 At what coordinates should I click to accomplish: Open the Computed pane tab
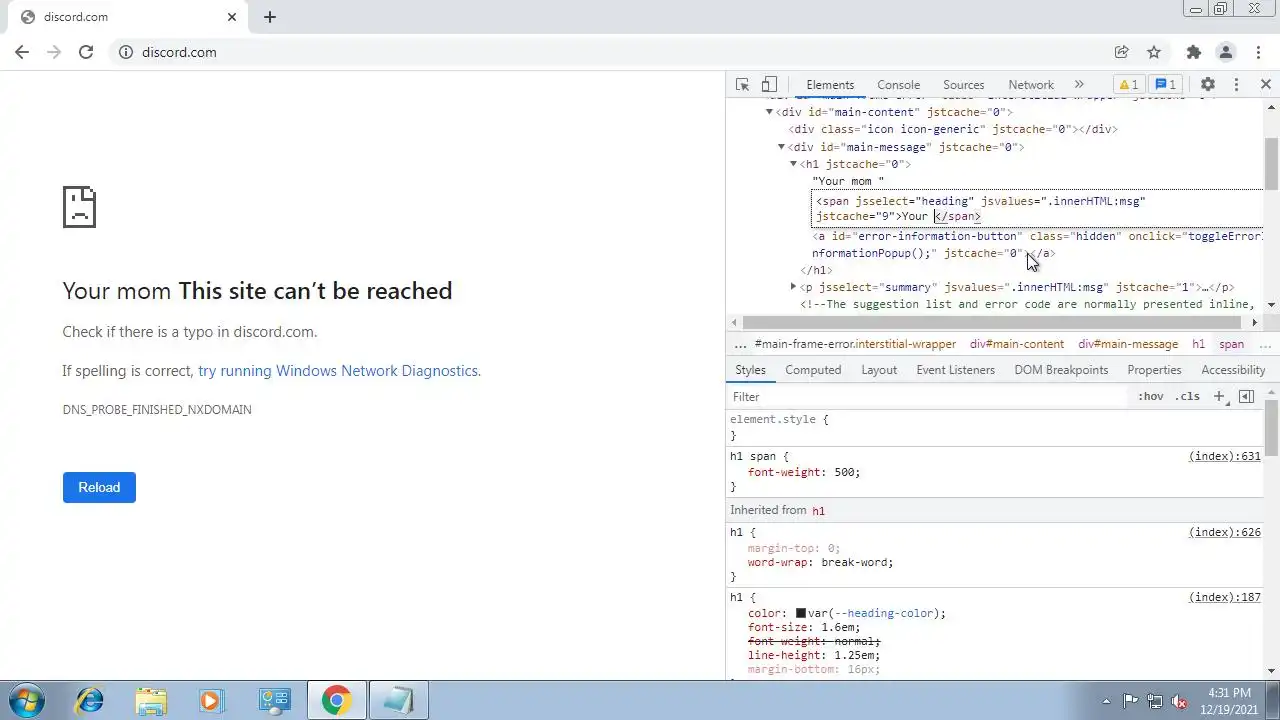(x=813, y=370)
